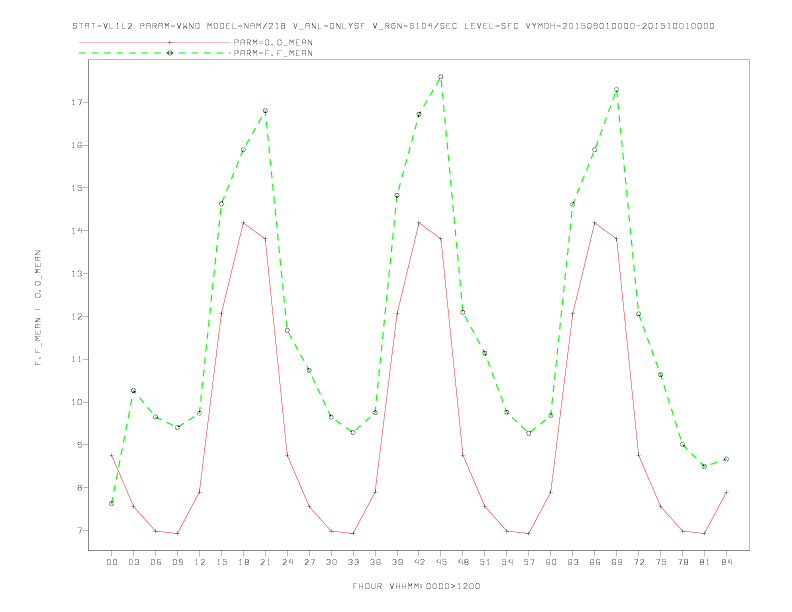
Task: Click the red O_MEAN marker at hour 84
Action: point(726,492)
